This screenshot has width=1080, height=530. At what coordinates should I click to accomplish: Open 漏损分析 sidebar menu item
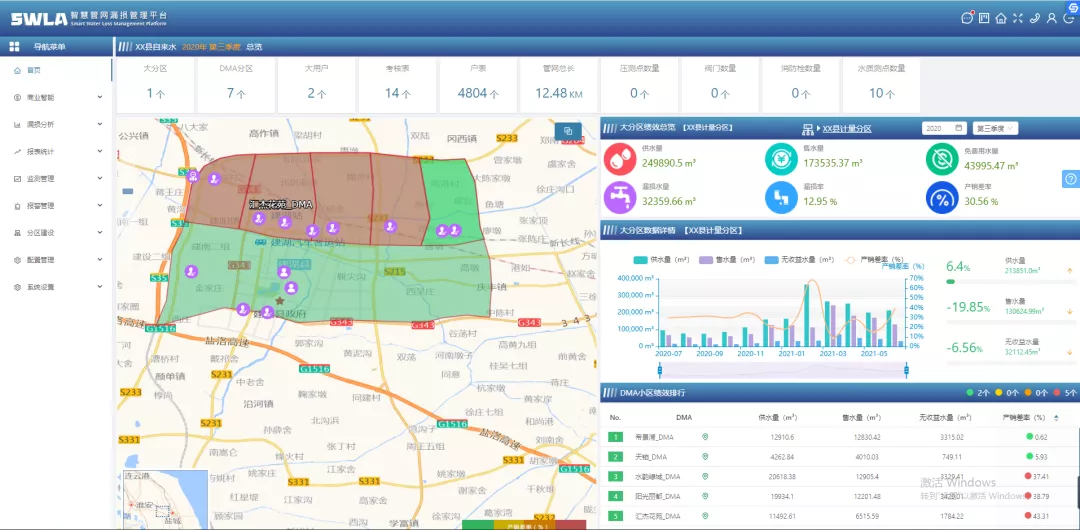pyautogui.click(x=55, y=124)
